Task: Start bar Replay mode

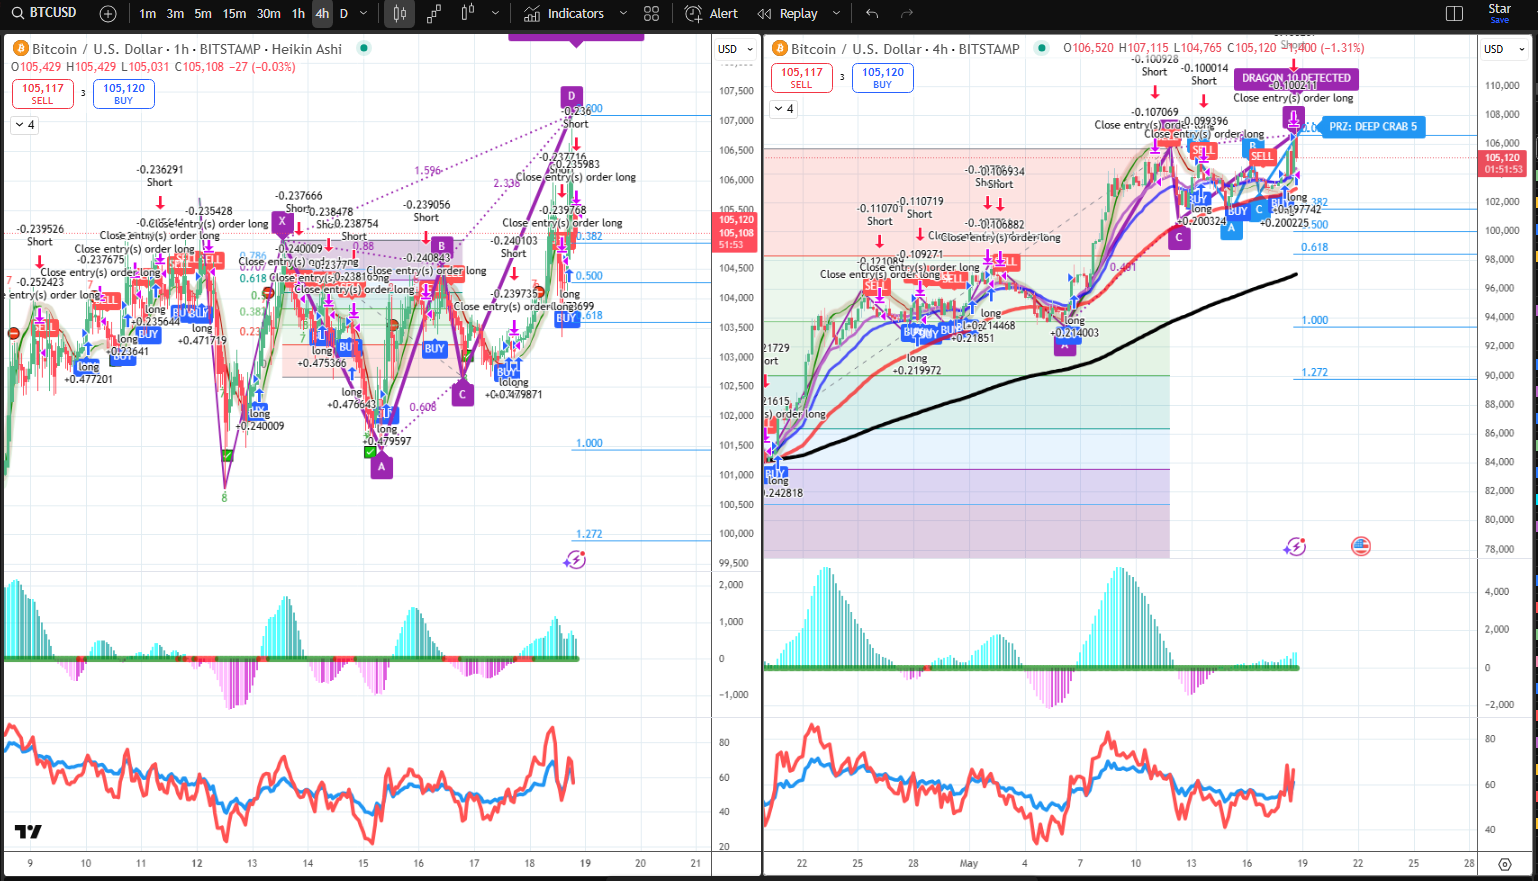Action: coord(788,14)
